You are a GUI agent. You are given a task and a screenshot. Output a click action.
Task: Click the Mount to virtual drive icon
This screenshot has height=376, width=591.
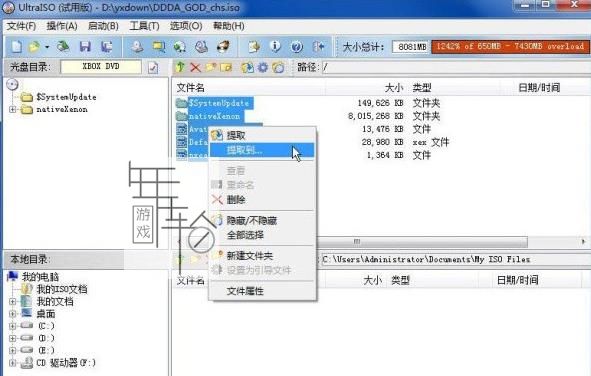[201, 47]
